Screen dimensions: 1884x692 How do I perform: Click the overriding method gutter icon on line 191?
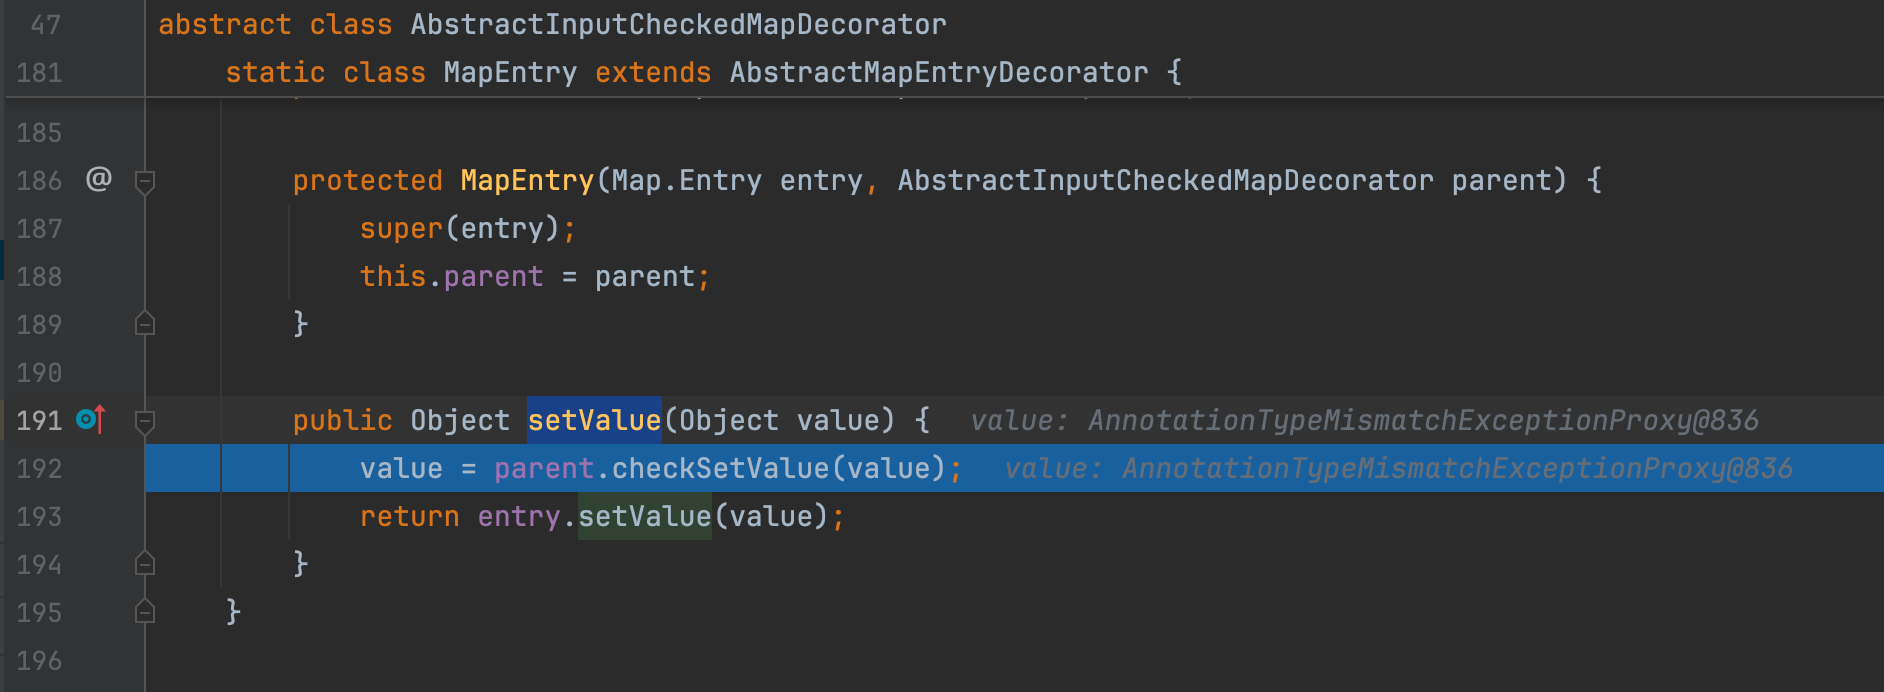pos(90,420)
